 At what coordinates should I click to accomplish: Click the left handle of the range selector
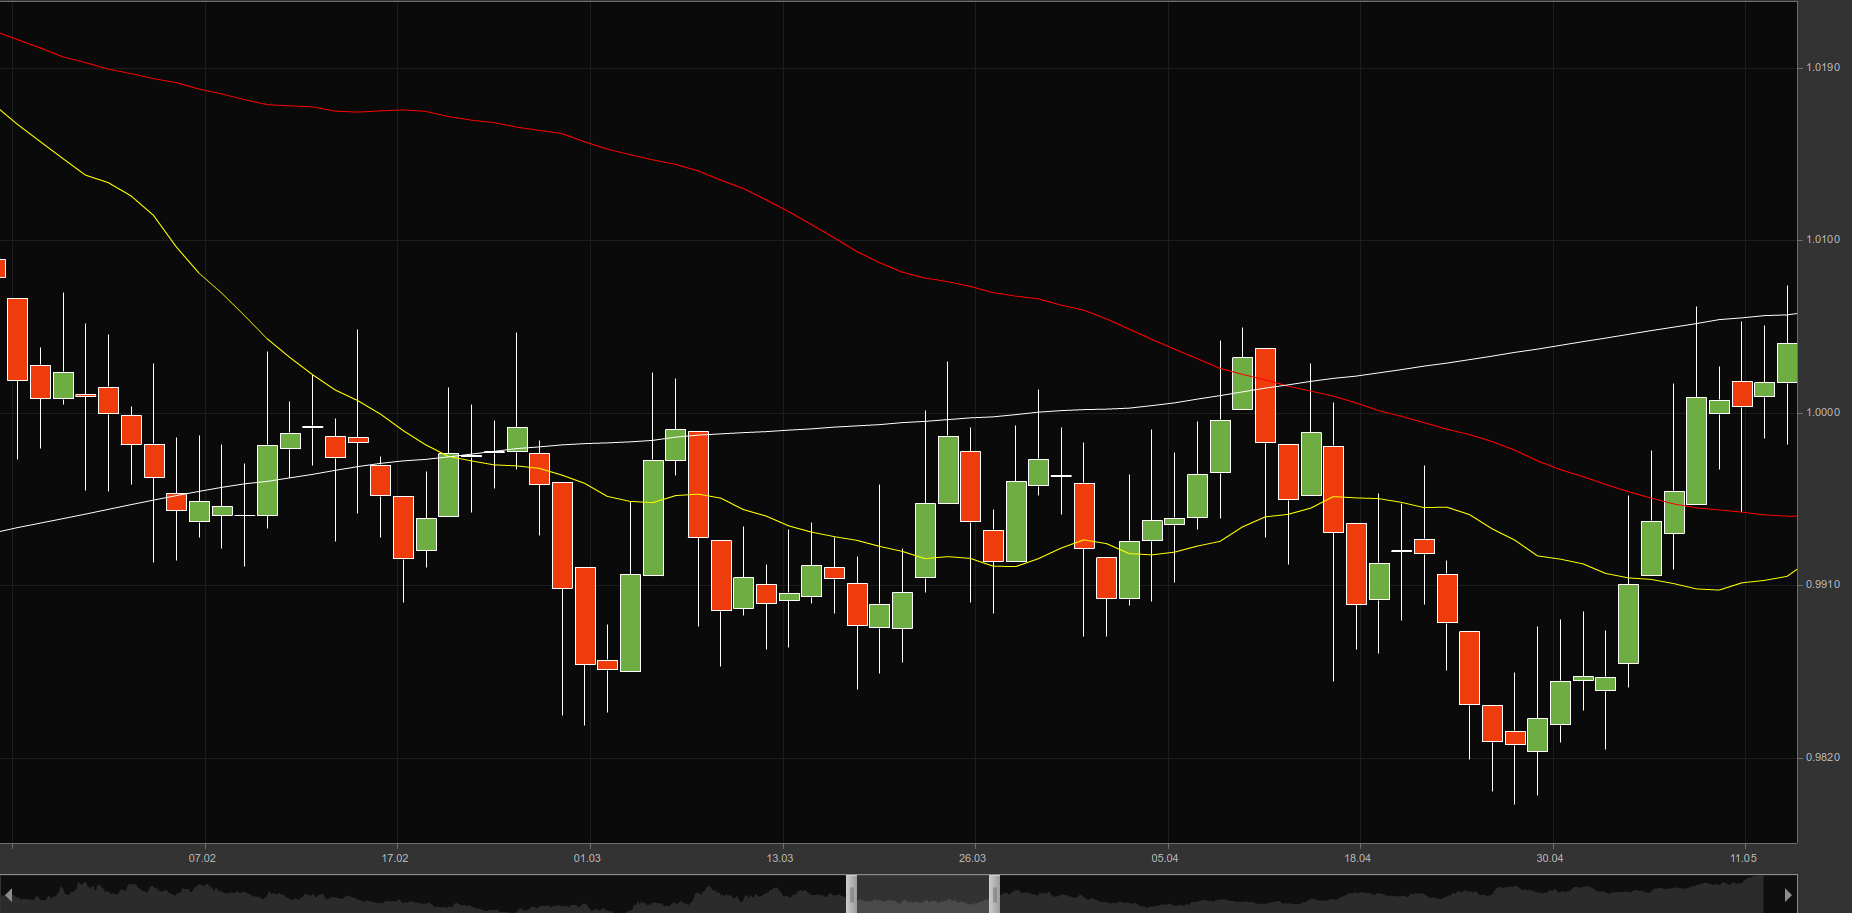852,894
